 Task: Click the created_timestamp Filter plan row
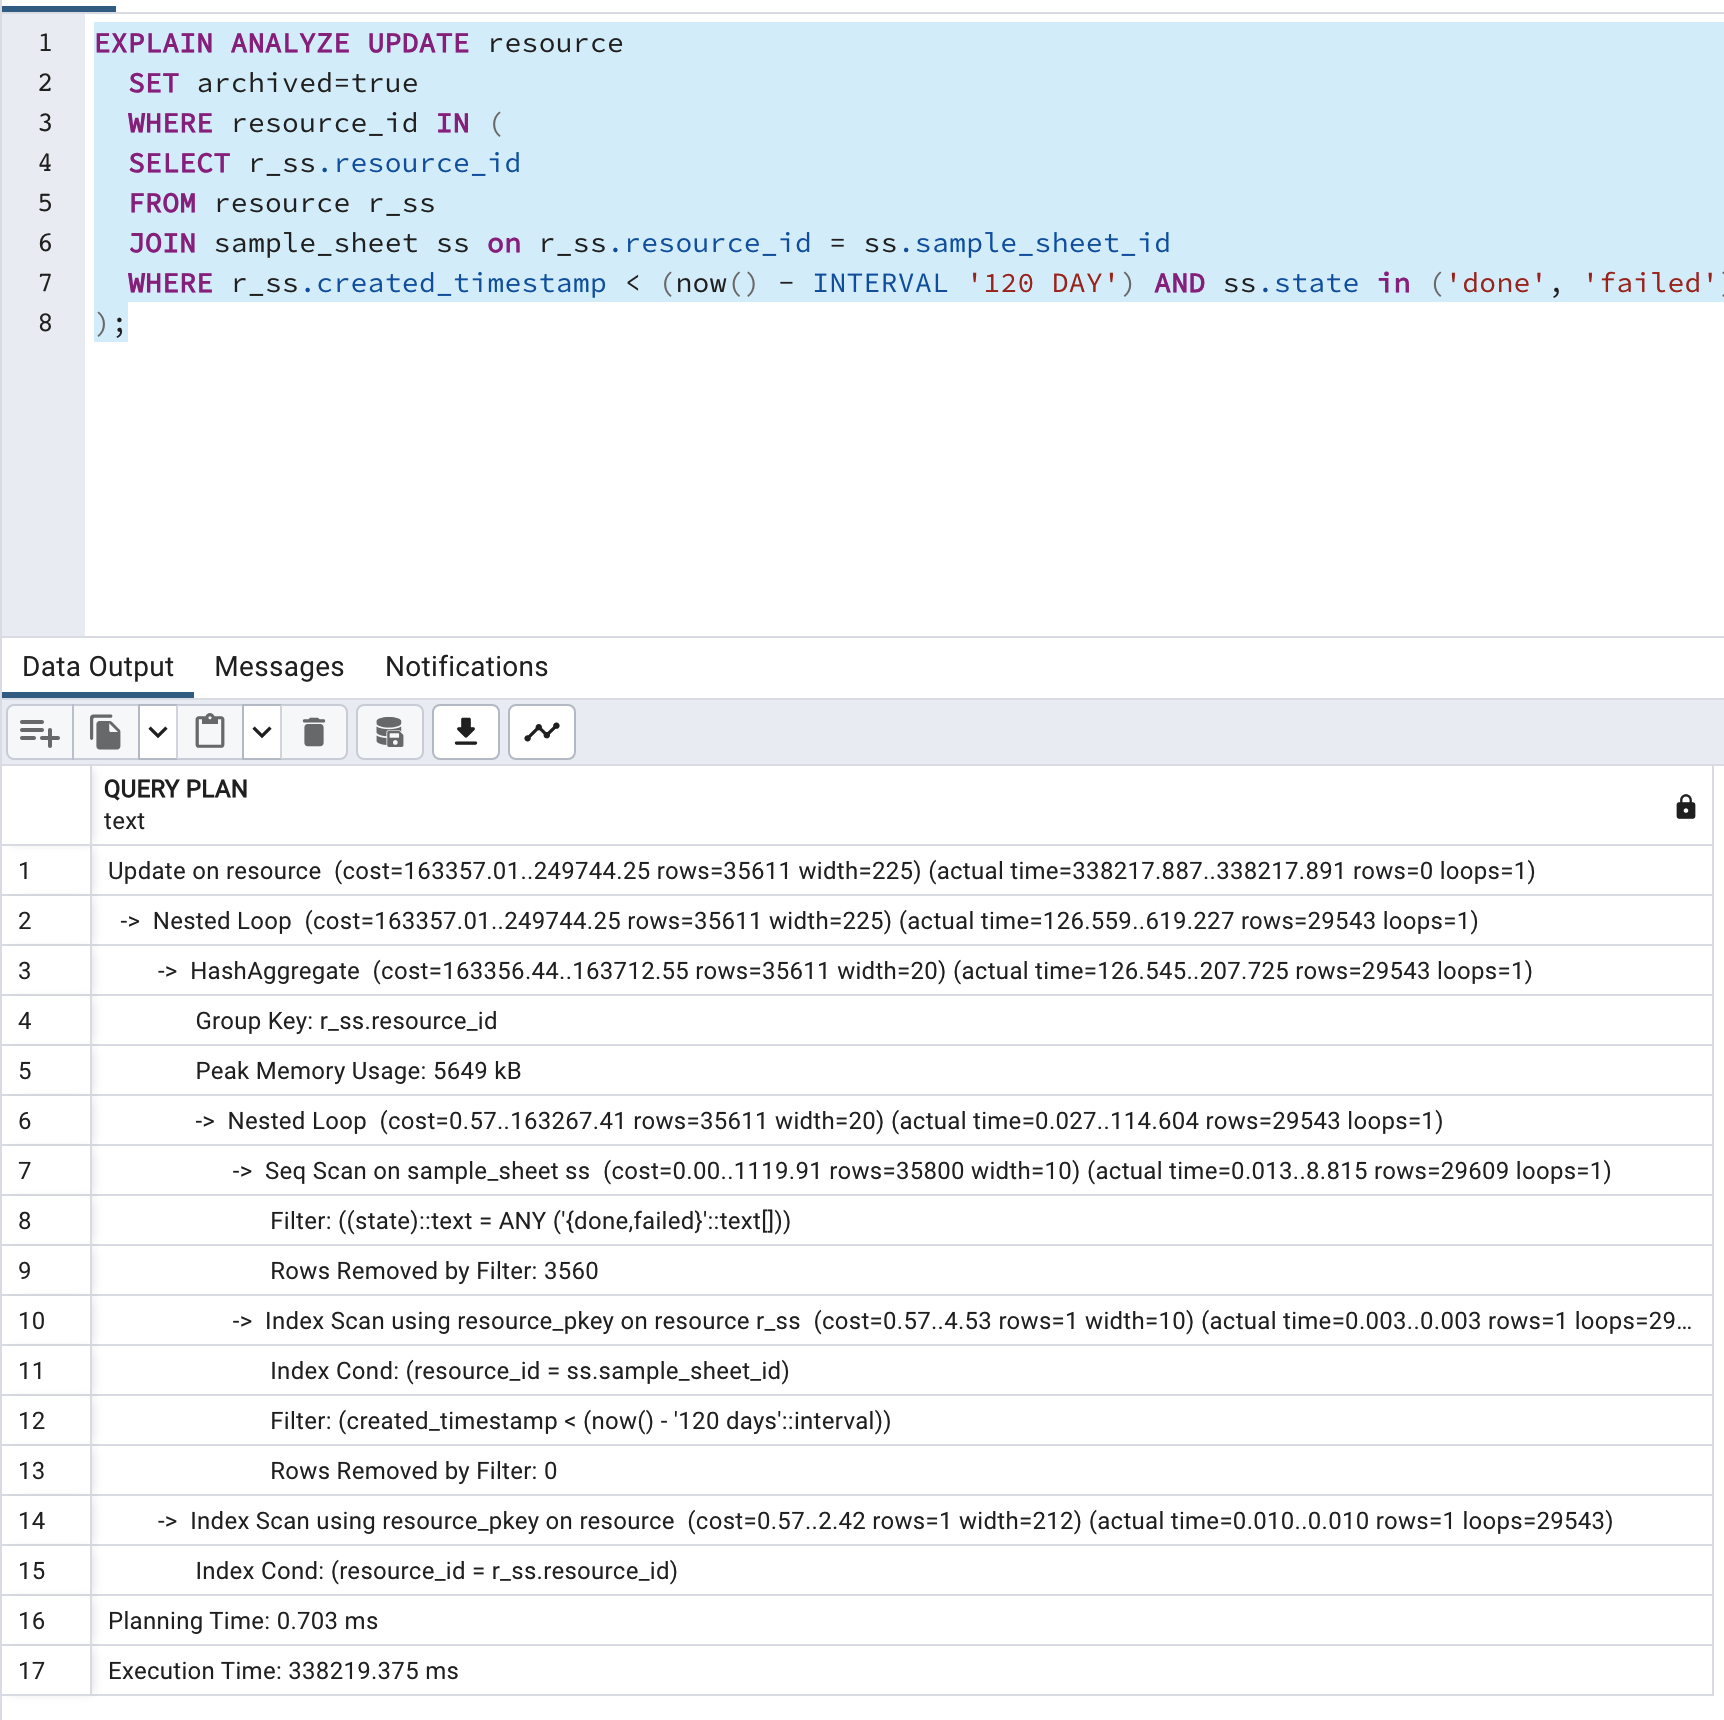(x=901, y=1421)
